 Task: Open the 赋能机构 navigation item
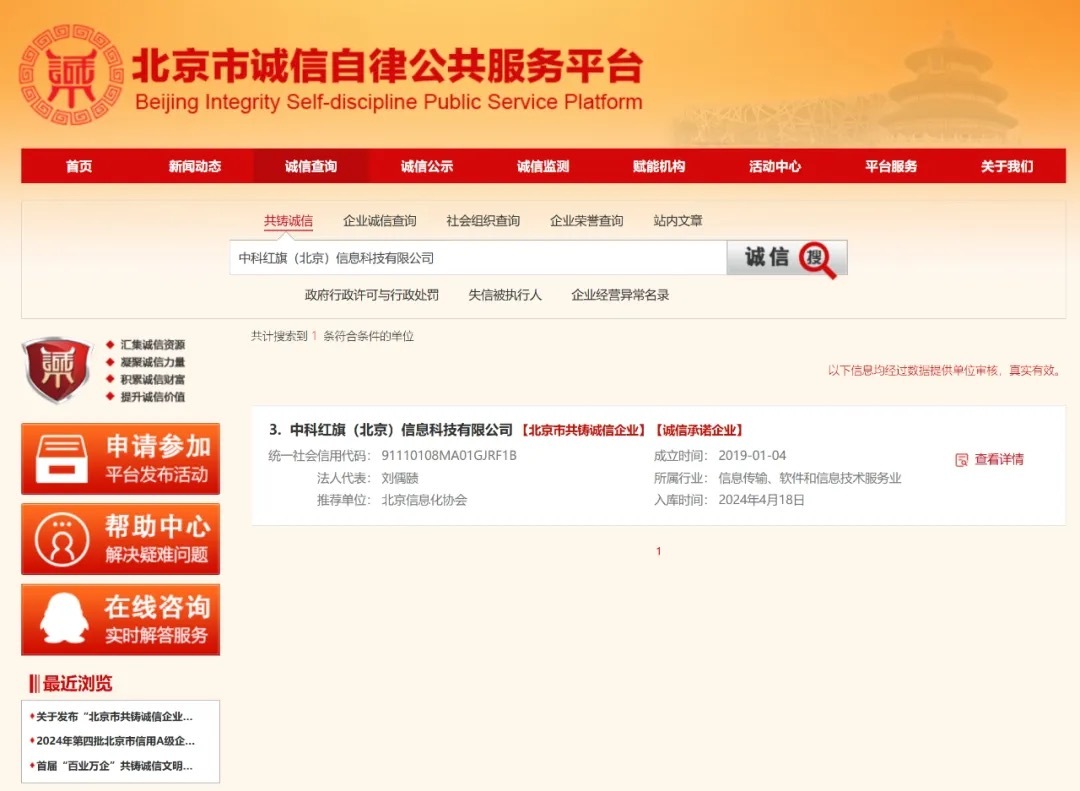(x=659, y=166)
